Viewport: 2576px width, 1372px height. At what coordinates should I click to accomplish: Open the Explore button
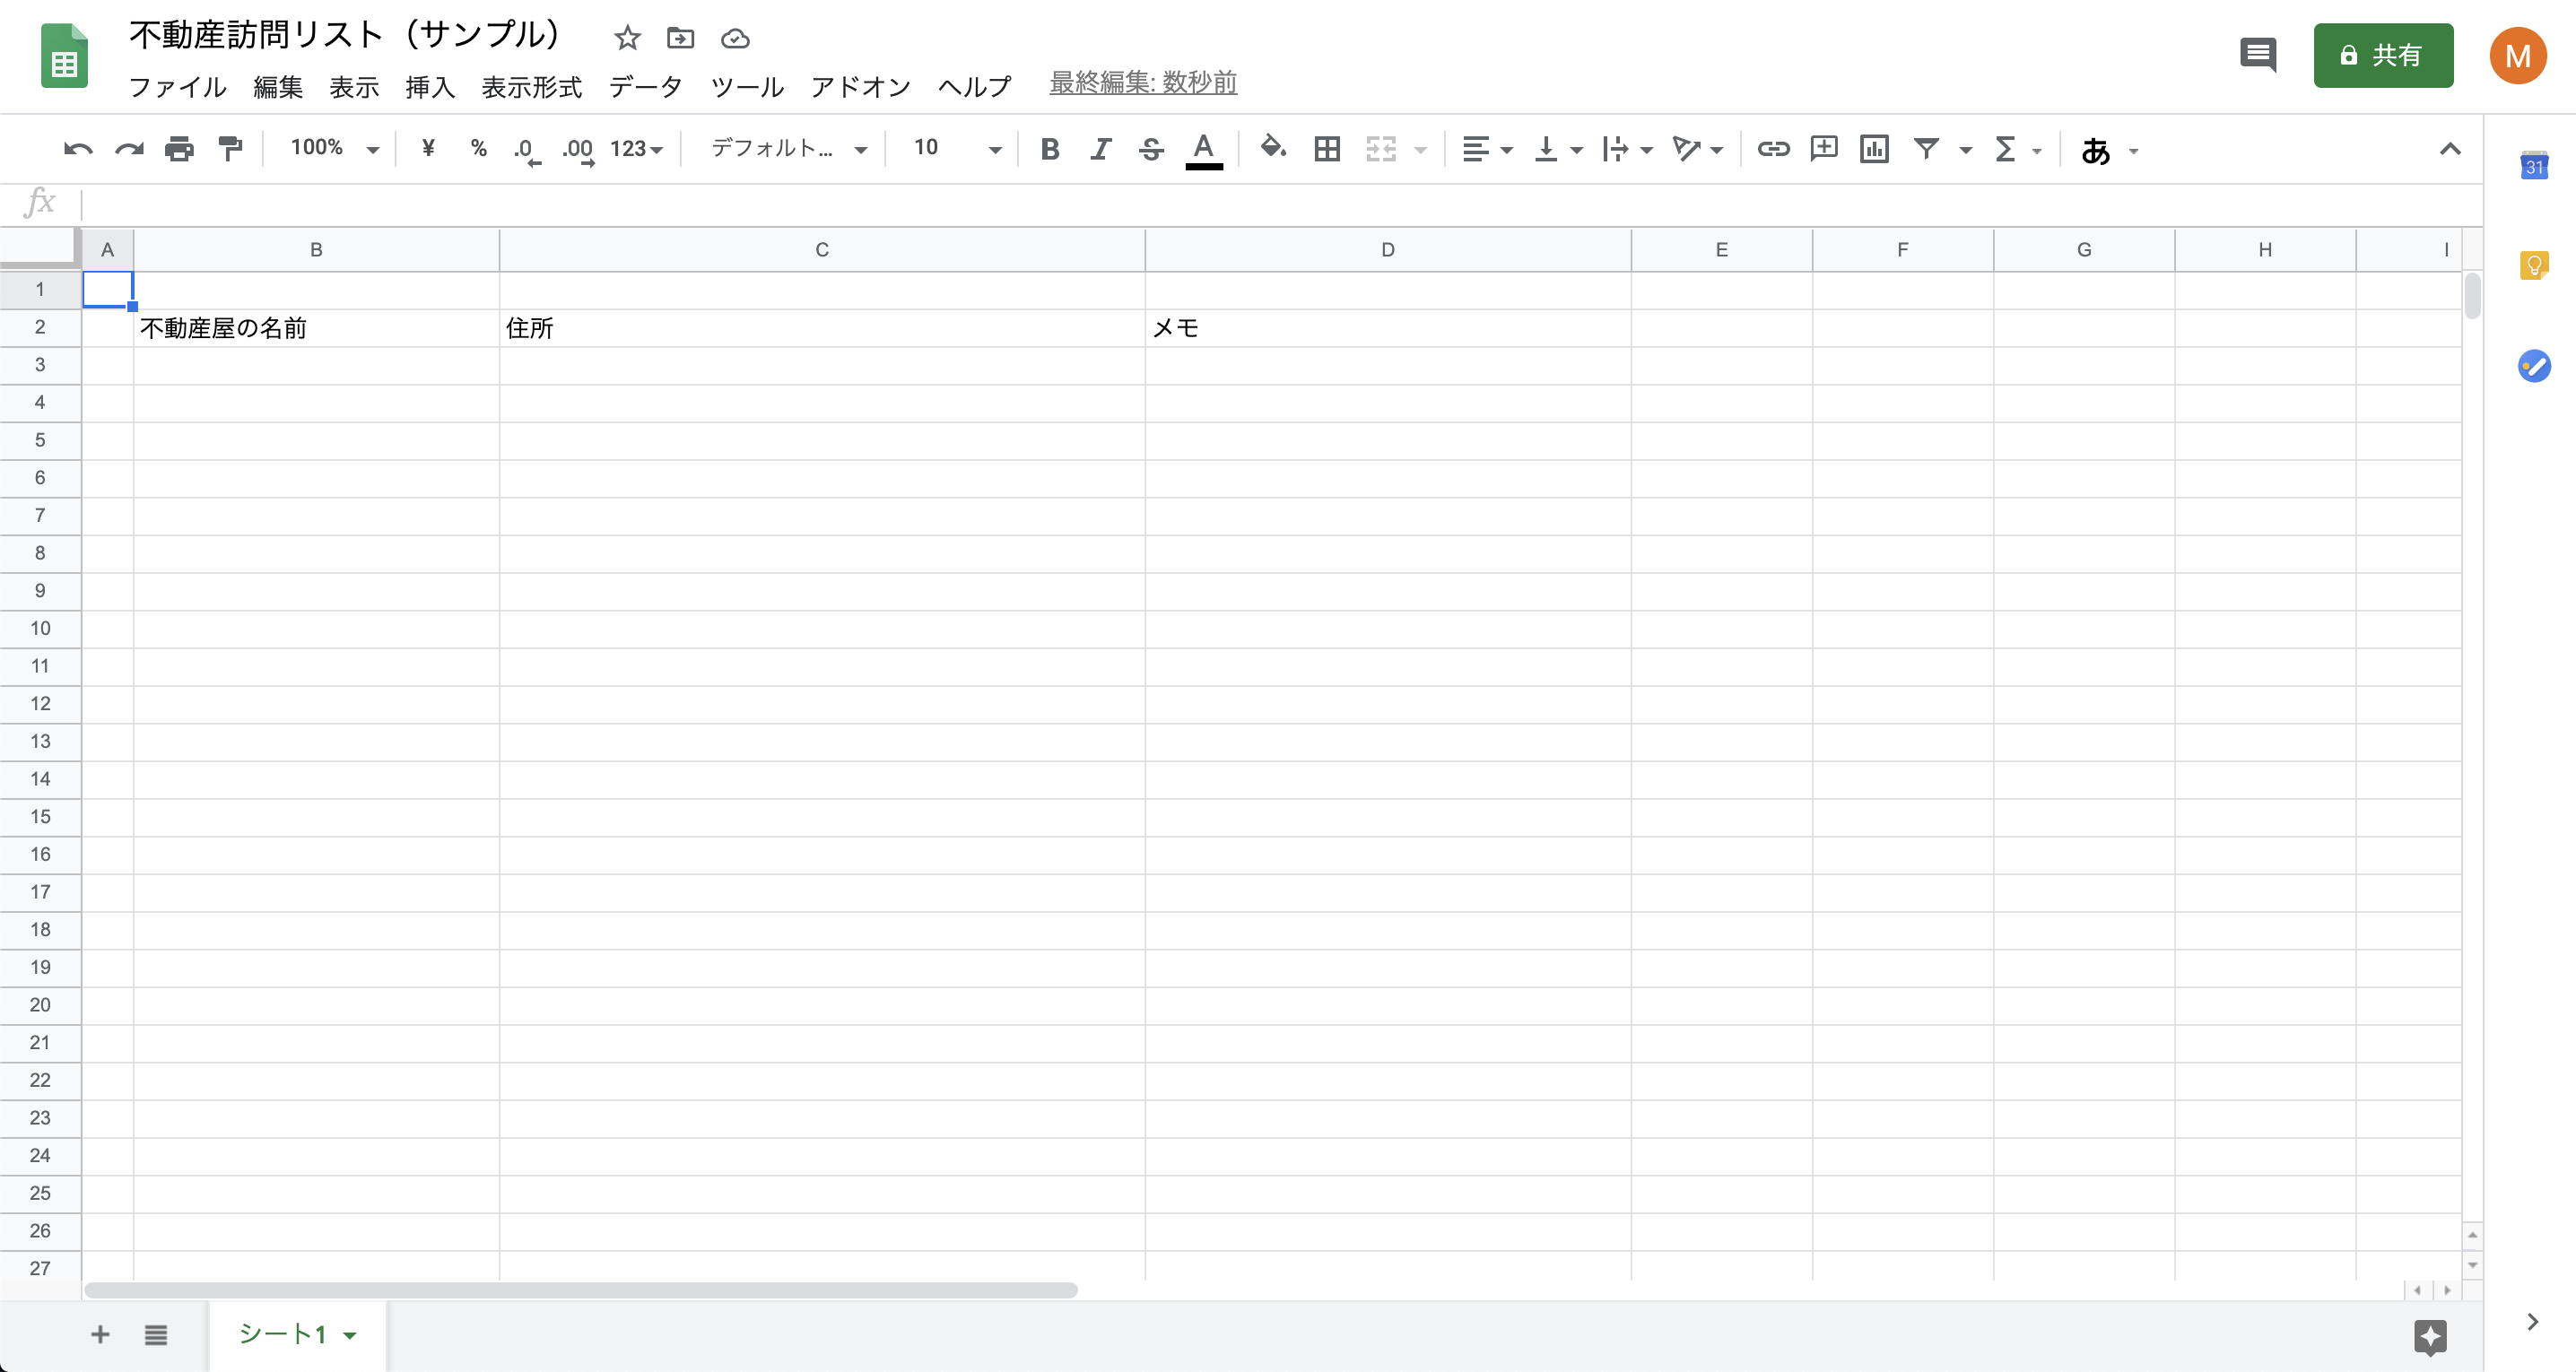[2430, 1337]
